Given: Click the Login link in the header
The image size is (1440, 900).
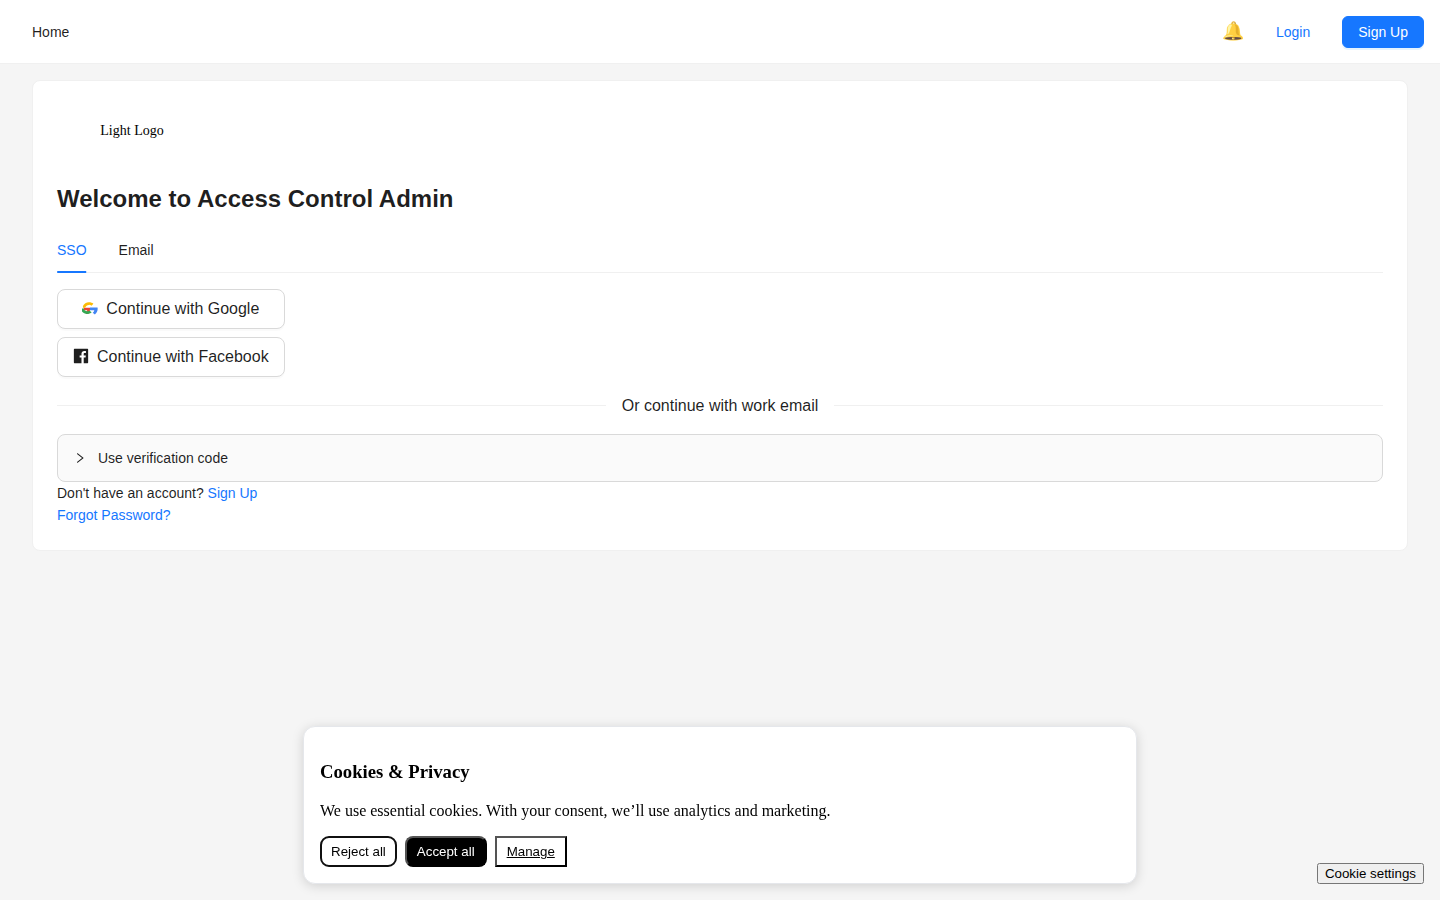Looking at the screenshot, I should tap(1292, 31).
